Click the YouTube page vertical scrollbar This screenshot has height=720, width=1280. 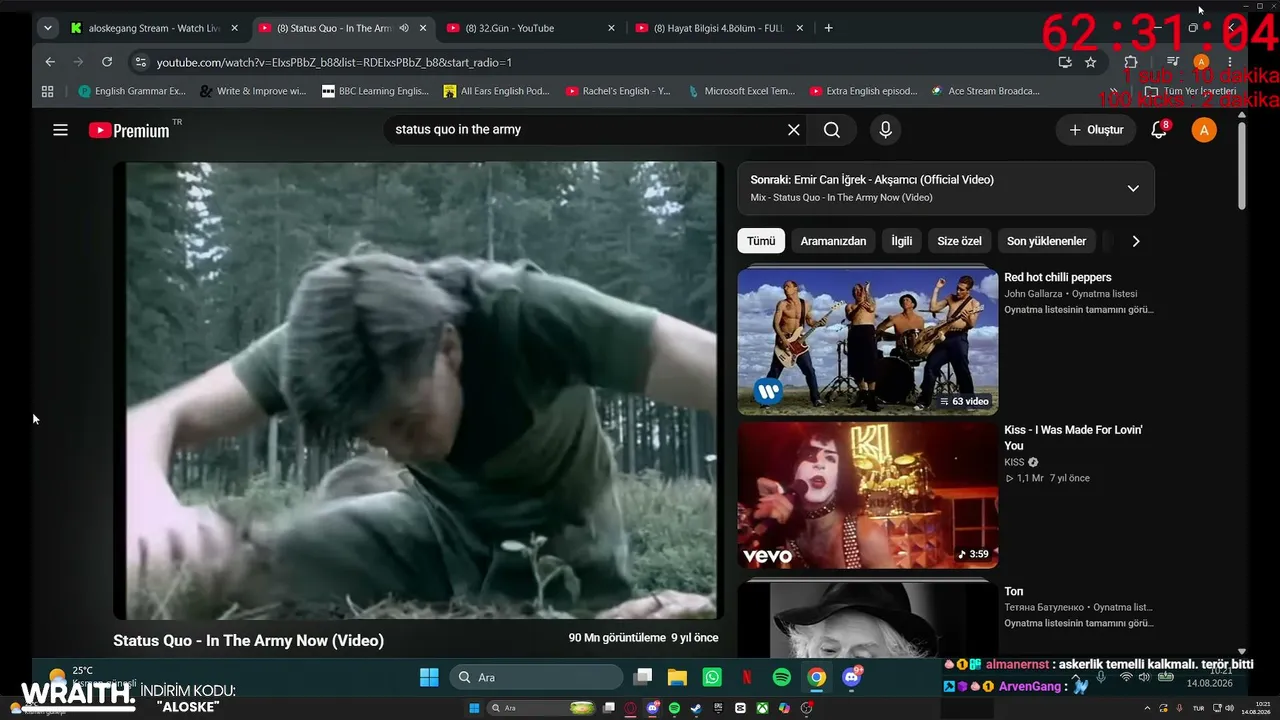(x=1242, y=165)
